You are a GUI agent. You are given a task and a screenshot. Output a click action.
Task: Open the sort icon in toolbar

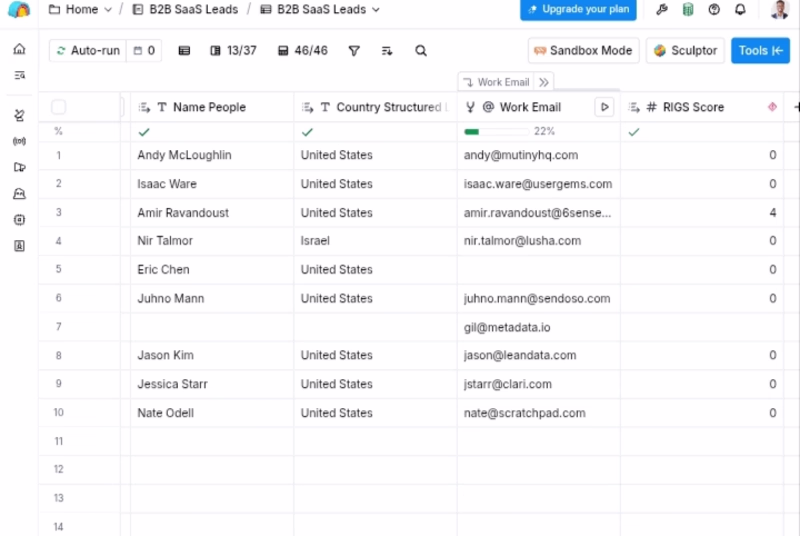click(x=387, y=50)
